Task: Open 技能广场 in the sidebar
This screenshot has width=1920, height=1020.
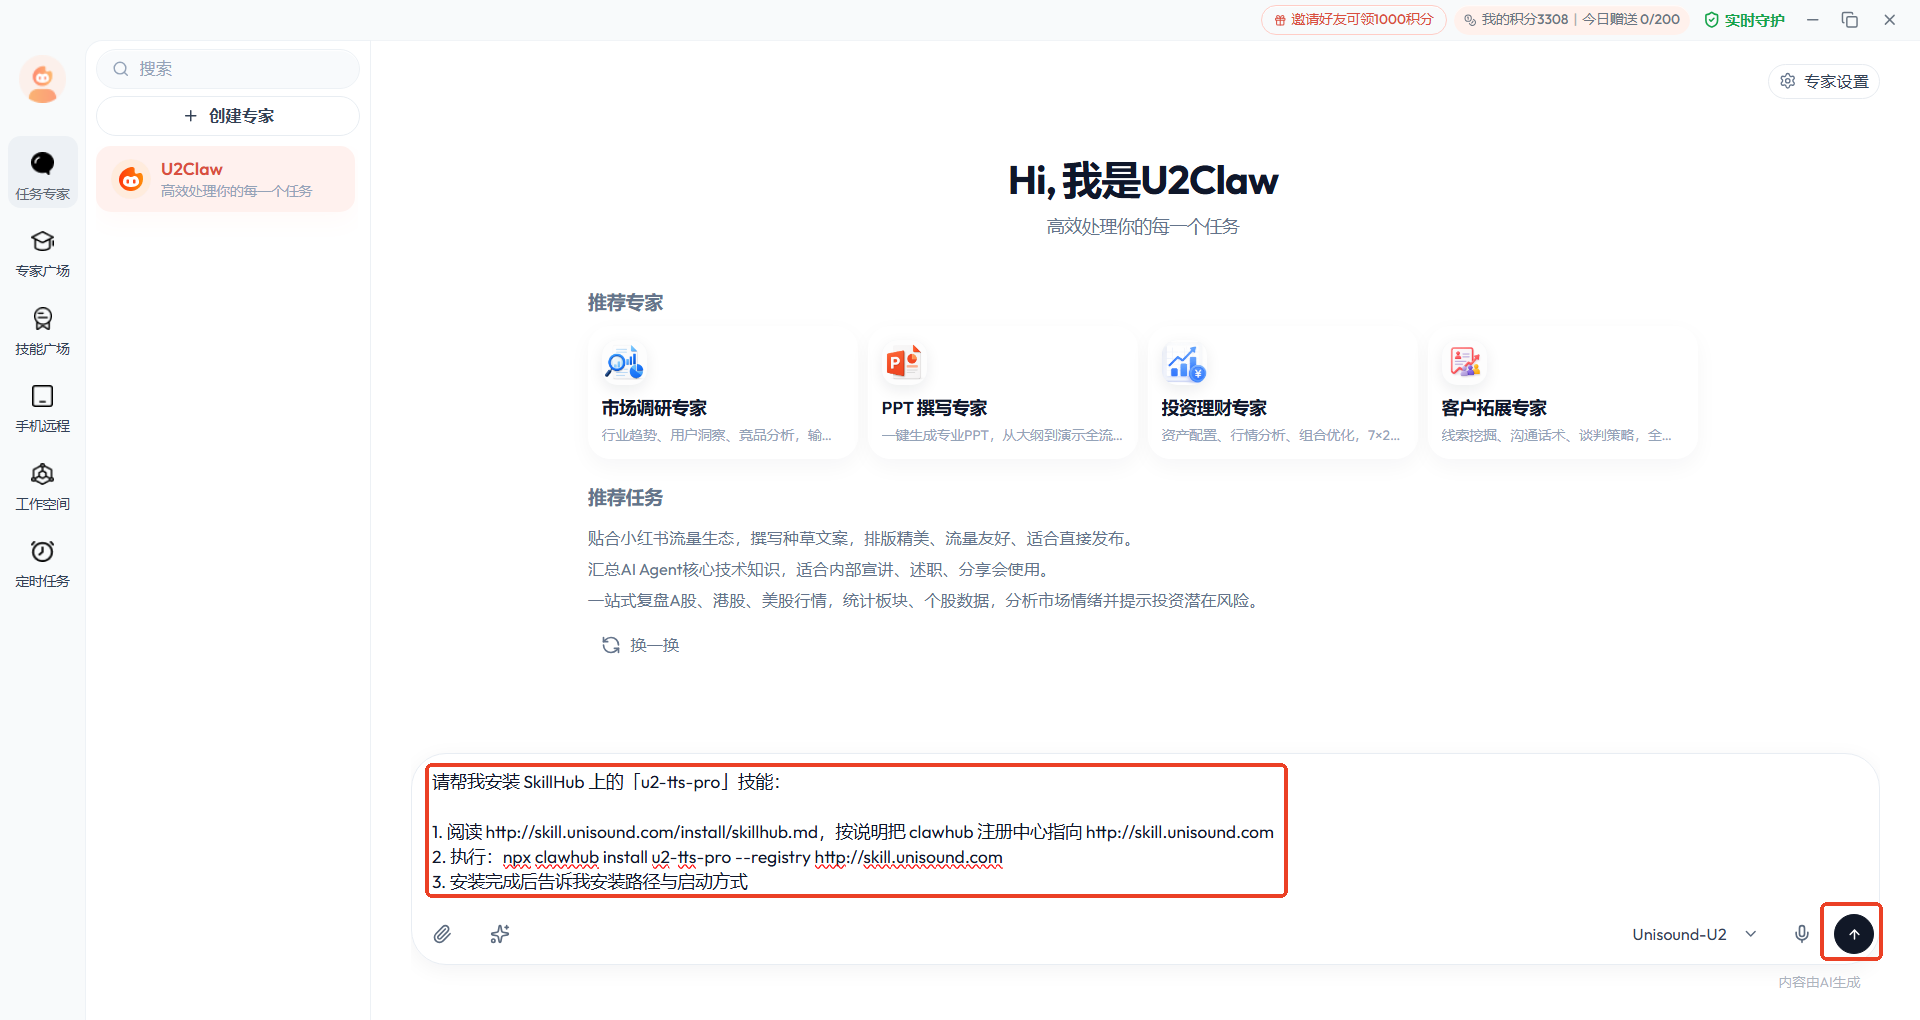Action: point(42,331)
